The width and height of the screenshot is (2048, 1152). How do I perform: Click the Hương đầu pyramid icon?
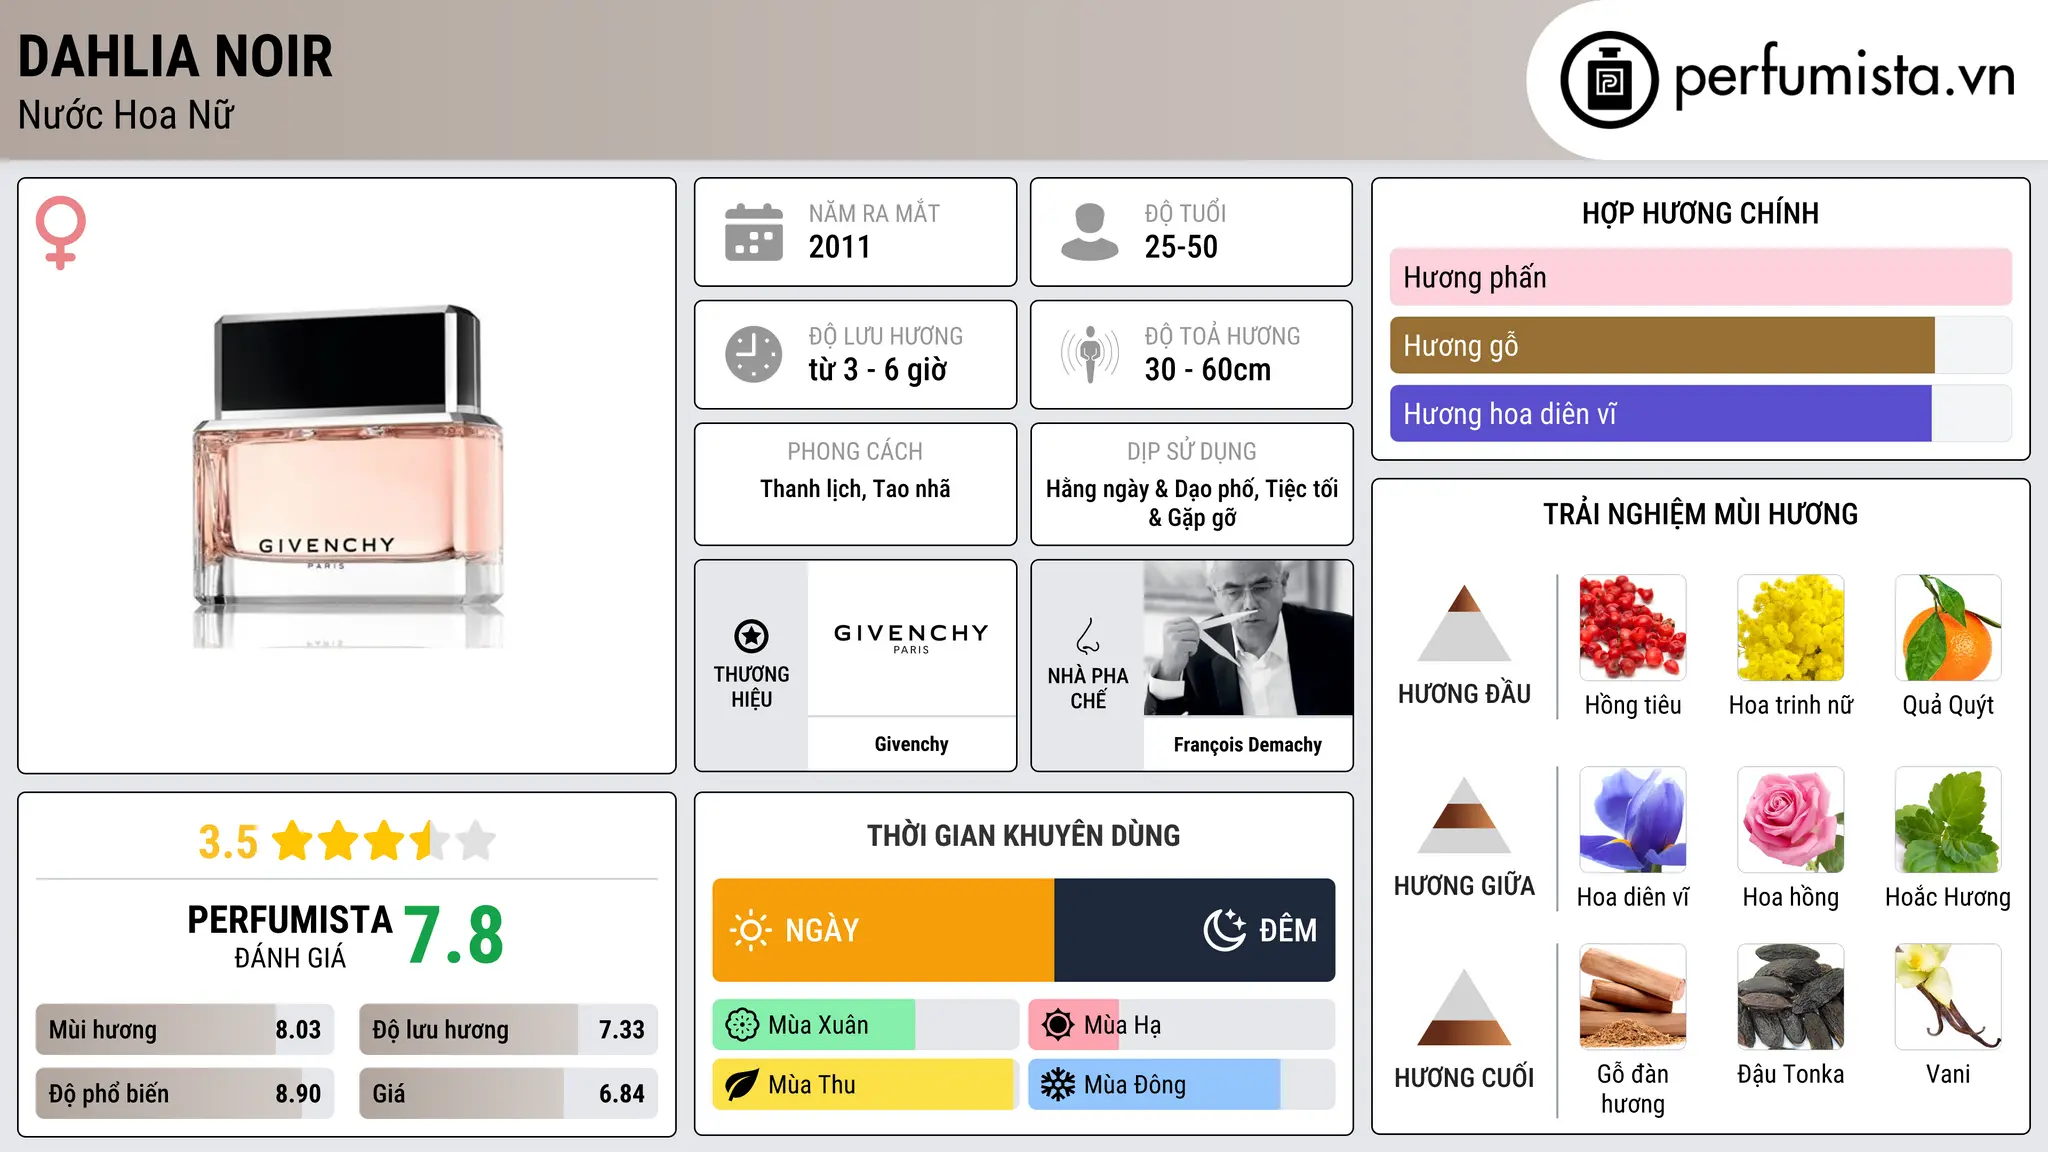click(1464, 623)
